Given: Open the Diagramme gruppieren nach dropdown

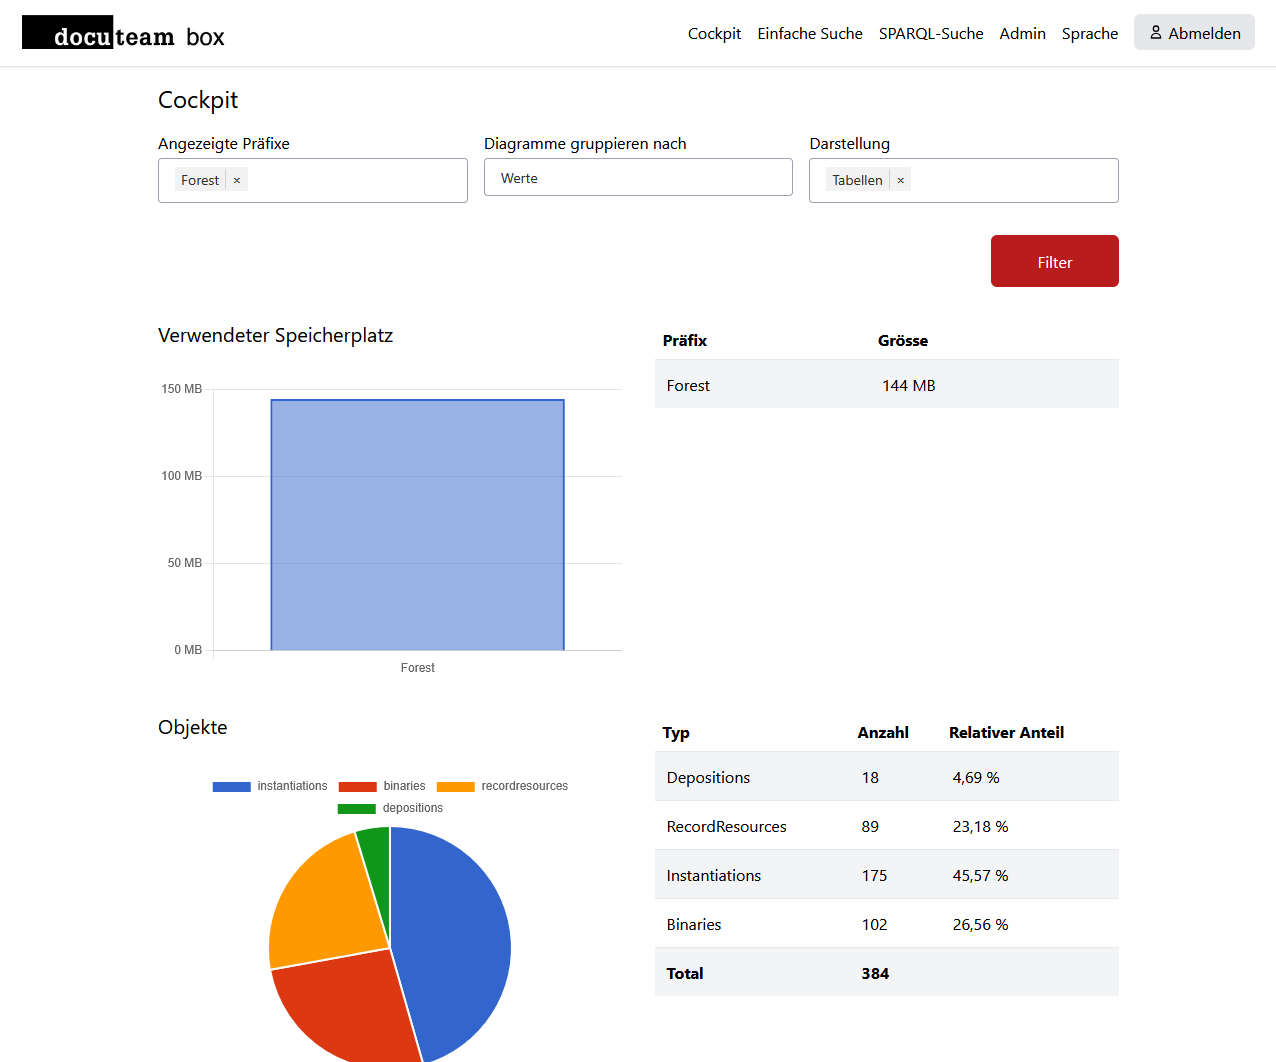Looking at the screenshot, I should click(638, 178).
